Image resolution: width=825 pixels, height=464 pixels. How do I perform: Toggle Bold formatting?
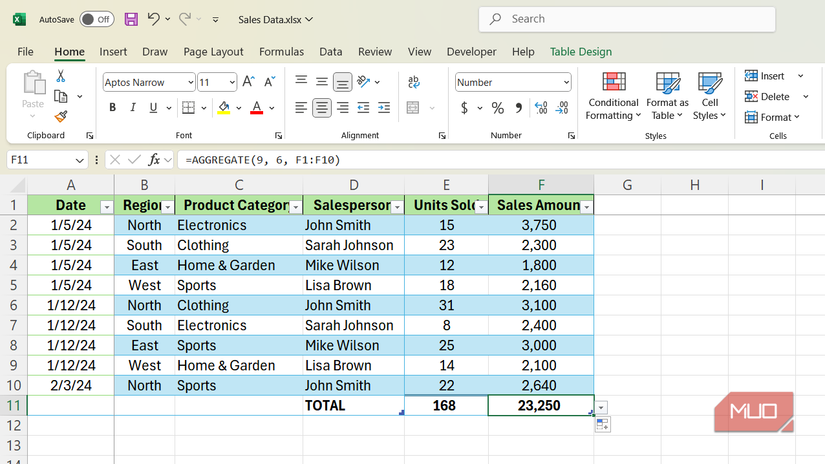(112, 108)
